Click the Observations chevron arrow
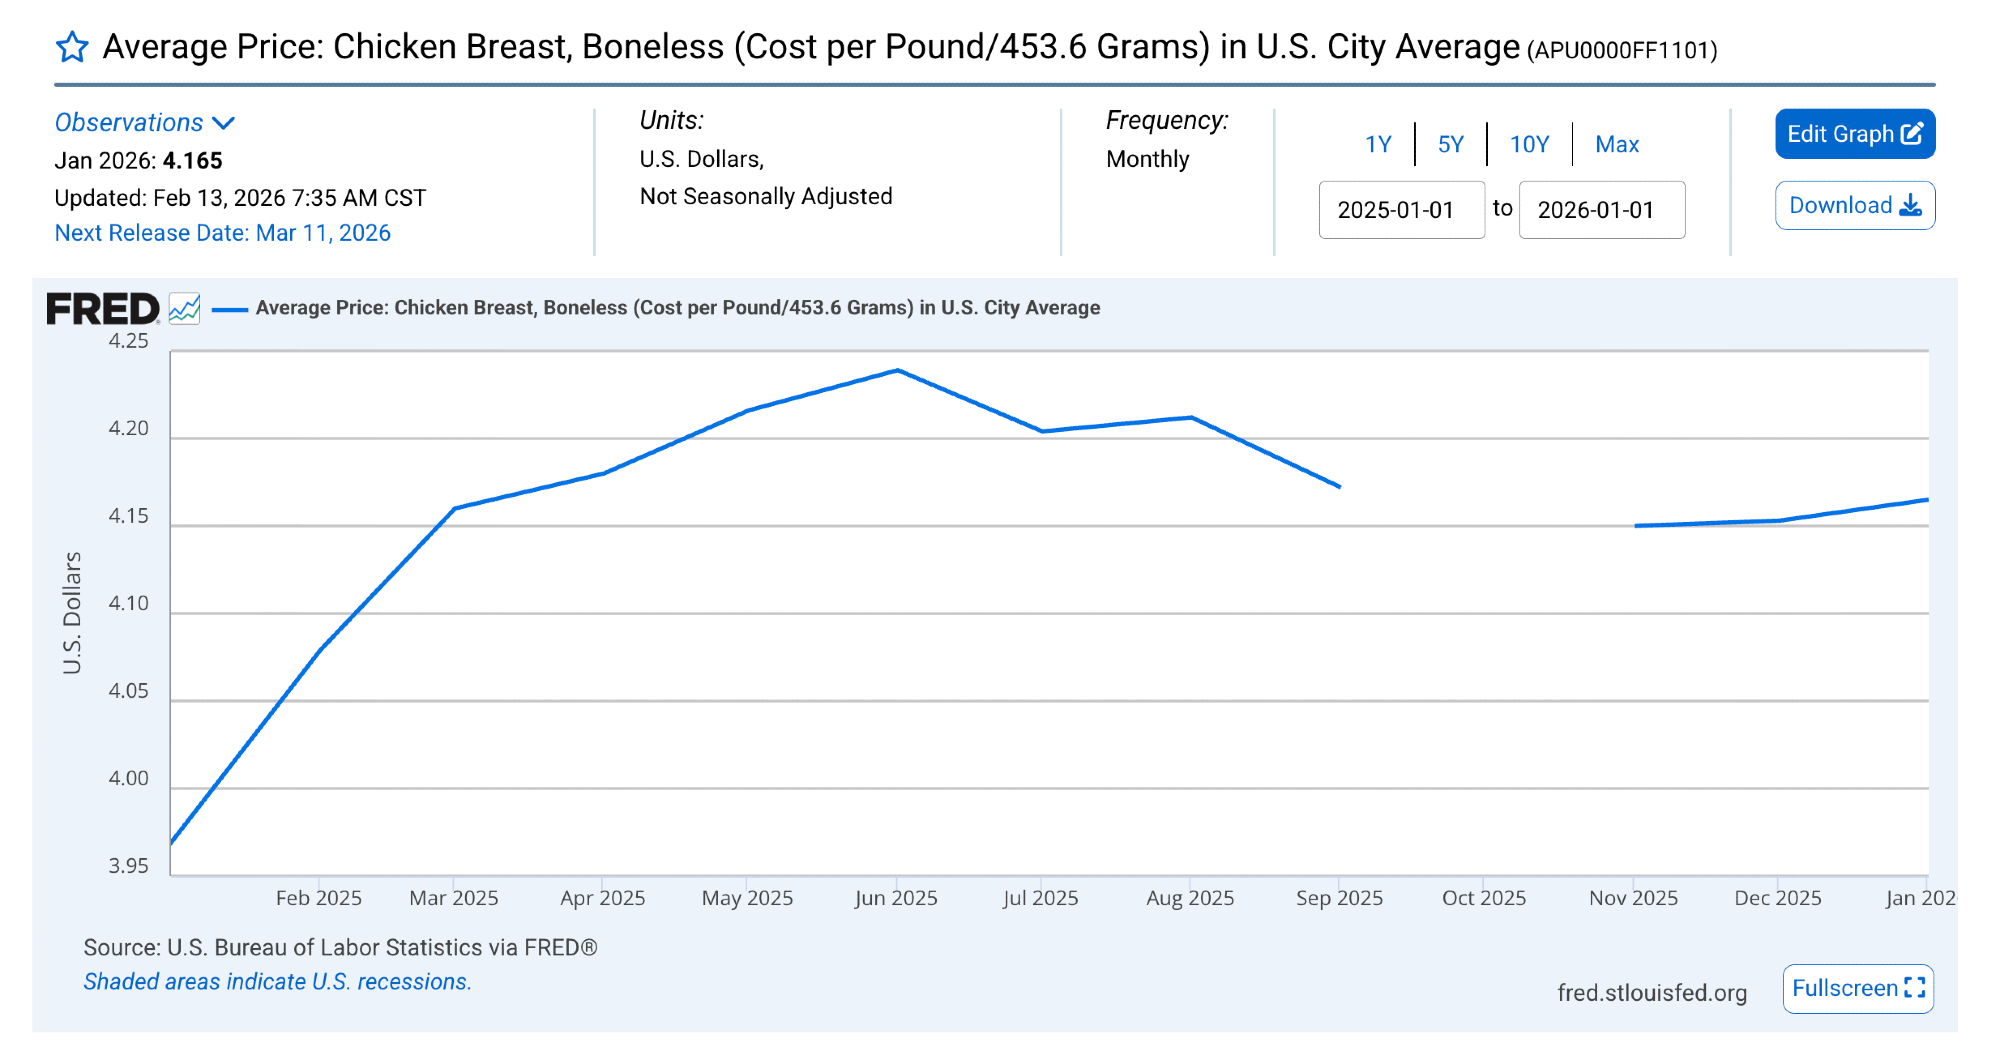 224,123
